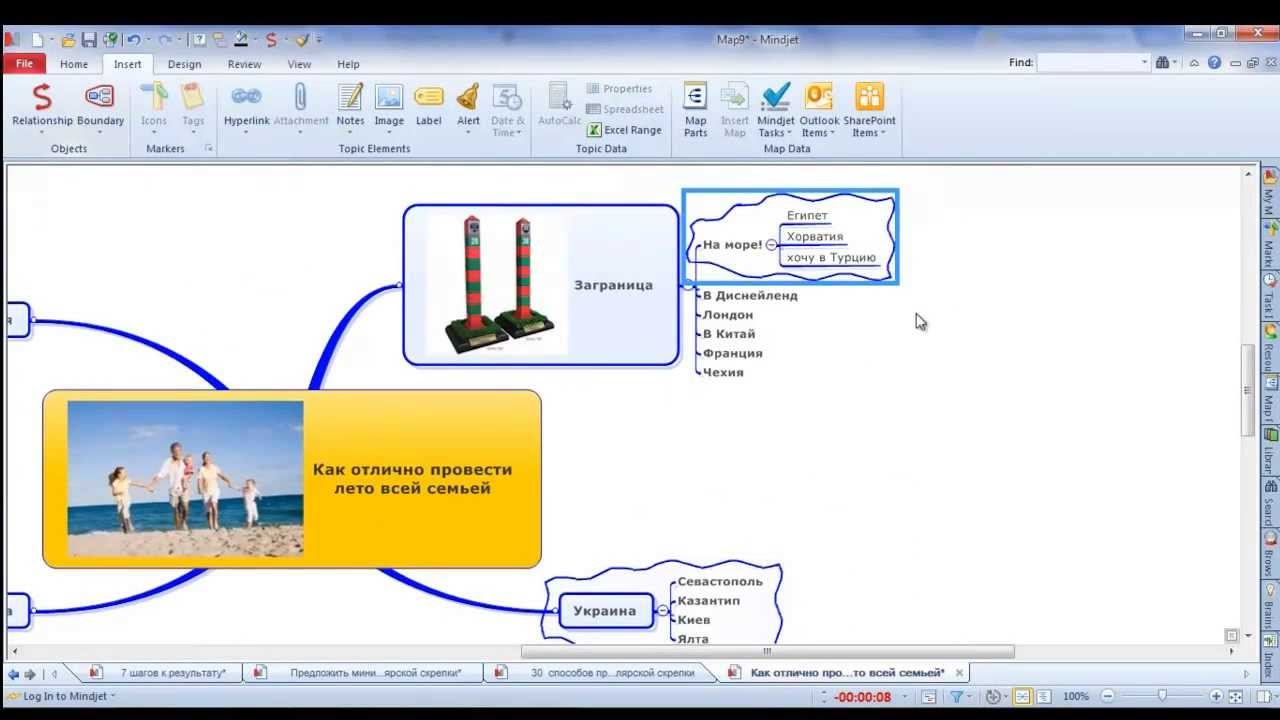
Task: Add a Boundary around topics
Action: point(100,108)
